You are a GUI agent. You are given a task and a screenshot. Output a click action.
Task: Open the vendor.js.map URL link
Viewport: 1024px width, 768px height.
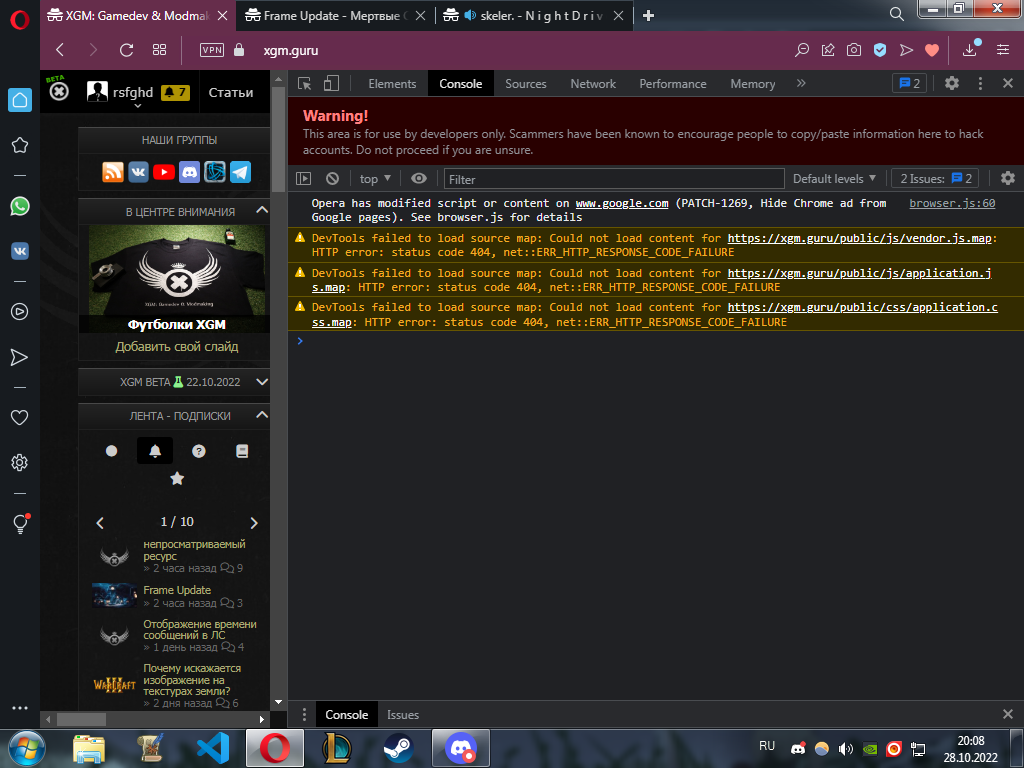coord(859,238)
